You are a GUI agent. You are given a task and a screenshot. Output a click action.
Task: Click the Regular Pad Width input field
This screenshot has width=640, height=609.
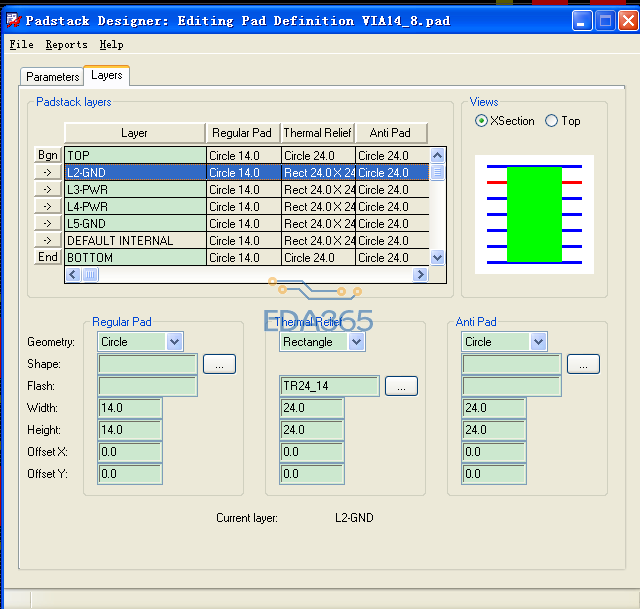point(130,408)
